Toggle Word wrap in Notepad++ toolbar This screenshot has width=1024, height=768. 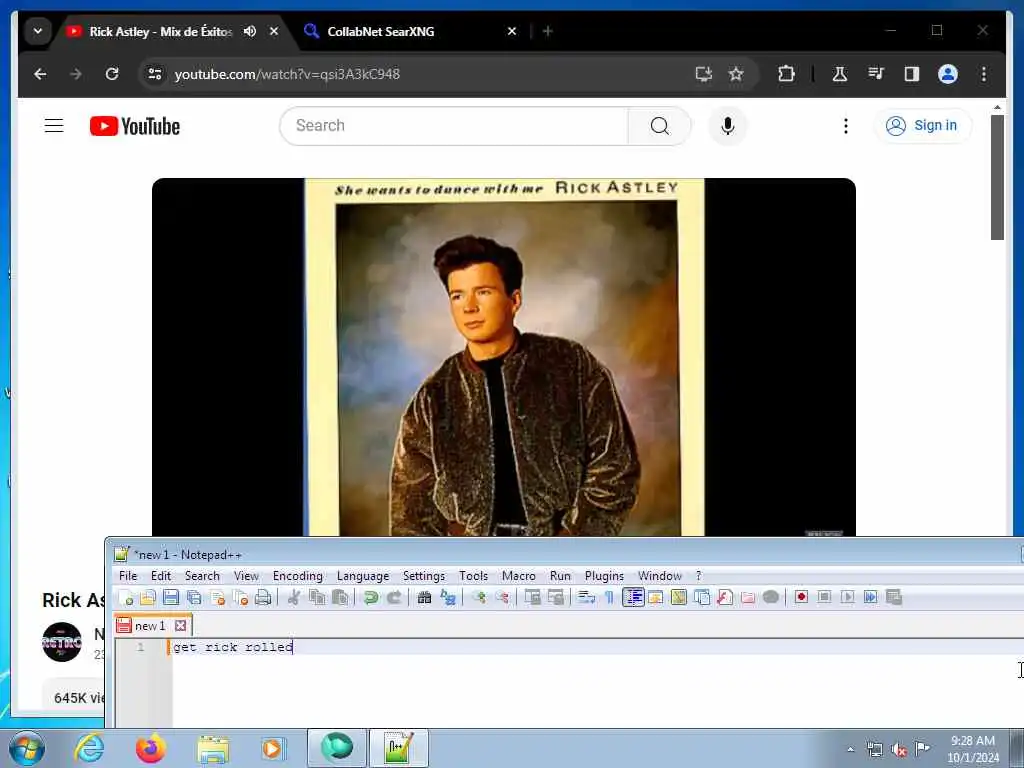586,597
